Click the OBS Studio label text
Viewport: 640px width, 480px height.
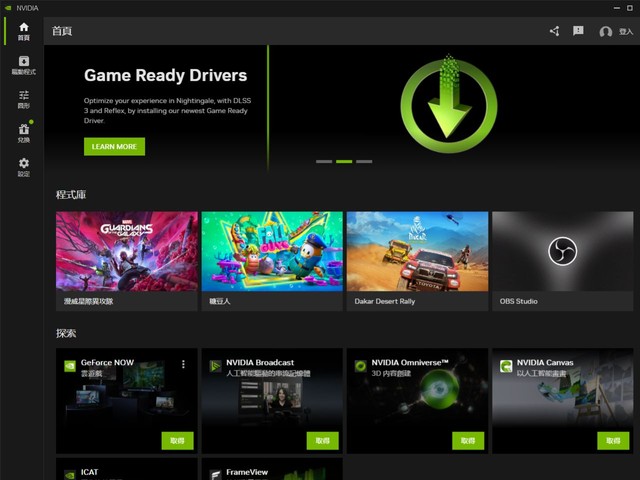click(518, 301)
